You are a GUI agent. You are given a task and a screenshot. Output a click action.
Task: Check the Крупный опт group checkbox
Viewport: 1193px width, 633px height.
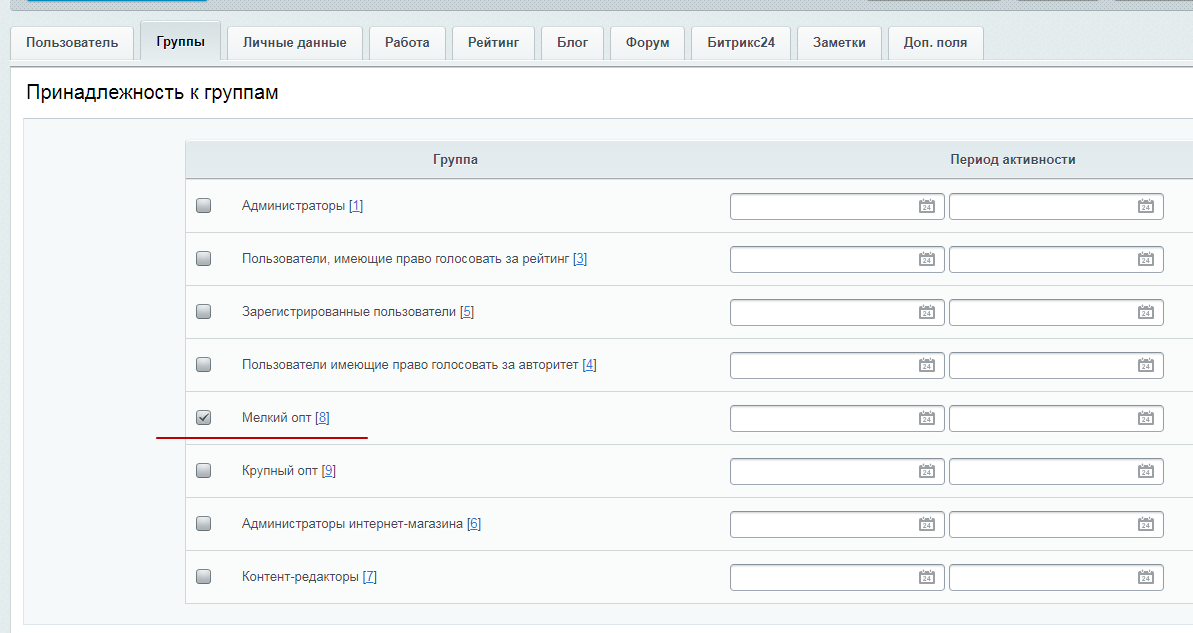204,471
